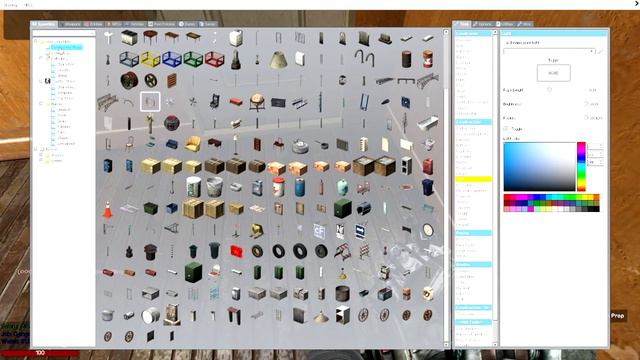
Task: Click the tool list scrollbar
Action: [495, 188]
